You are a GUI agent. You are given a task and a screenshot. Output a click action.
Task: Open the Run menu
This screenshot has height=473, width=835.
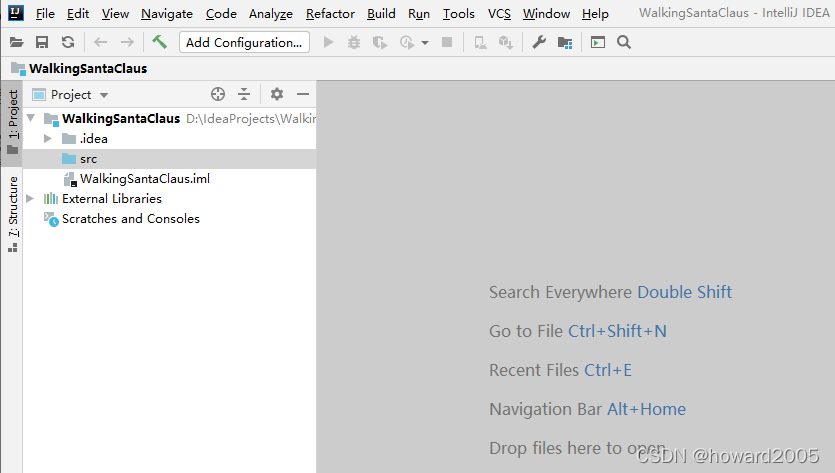419,13
